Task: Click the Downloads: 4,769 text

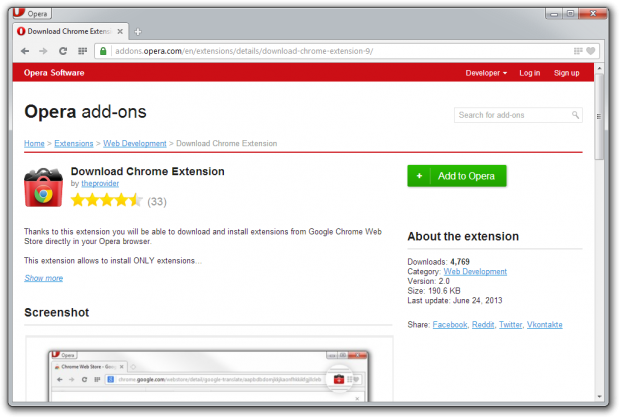Action: click(x=439, y=262)
